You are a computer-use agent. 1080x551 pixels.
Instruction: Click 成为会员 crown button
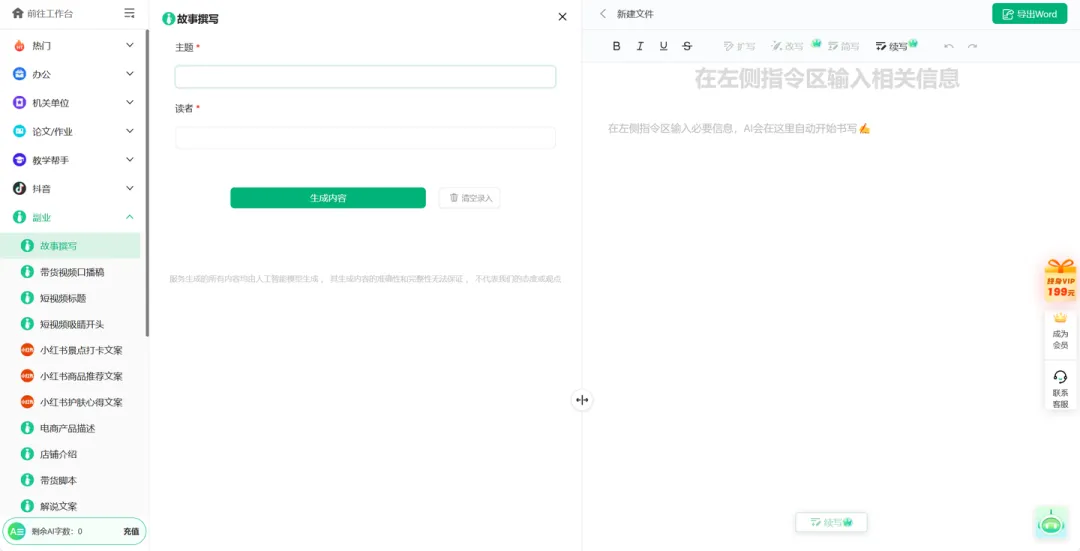(1061, 332)
